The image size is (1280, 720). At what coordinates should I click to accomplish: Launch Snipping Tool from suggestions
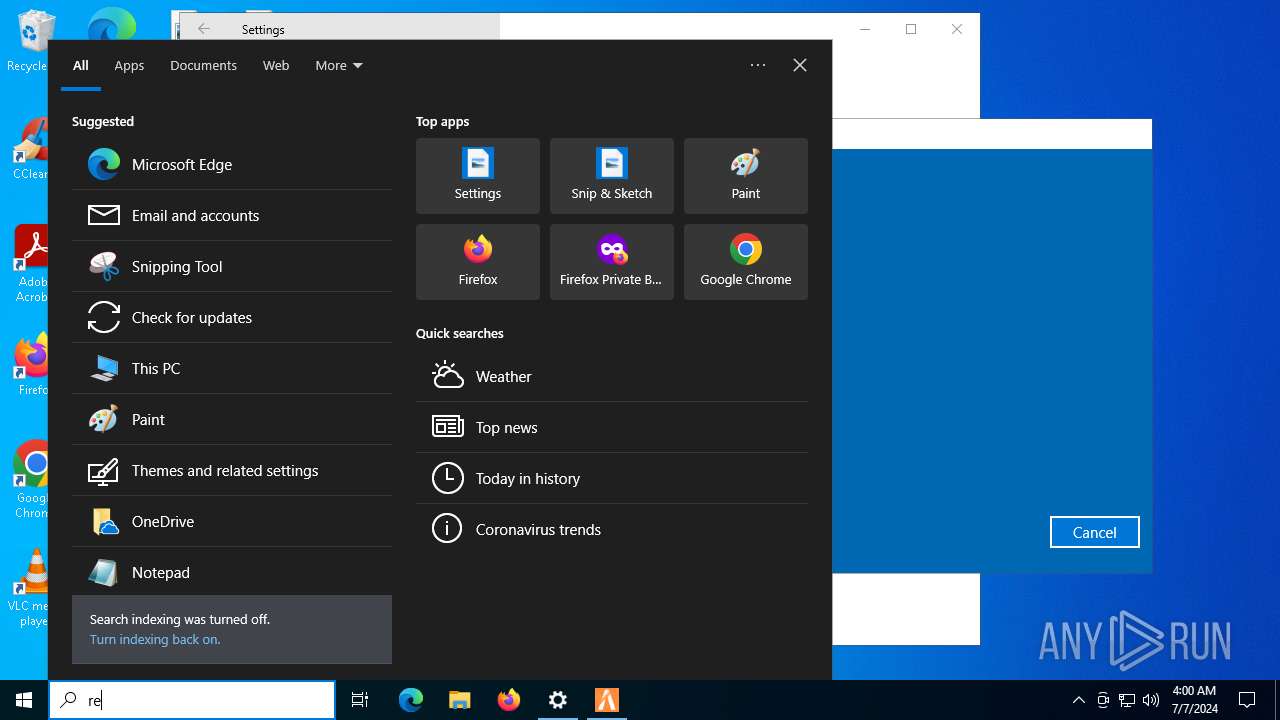pos(232,266)
